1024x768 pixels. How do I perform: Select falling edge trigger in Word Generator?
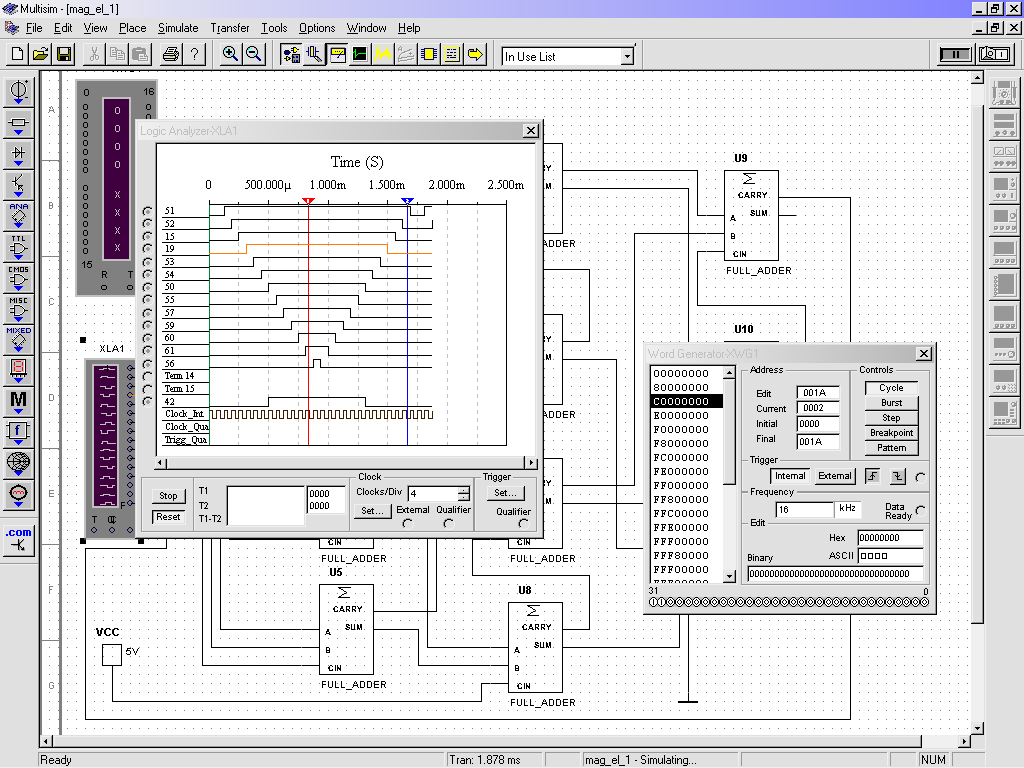(x=898, y=476)
